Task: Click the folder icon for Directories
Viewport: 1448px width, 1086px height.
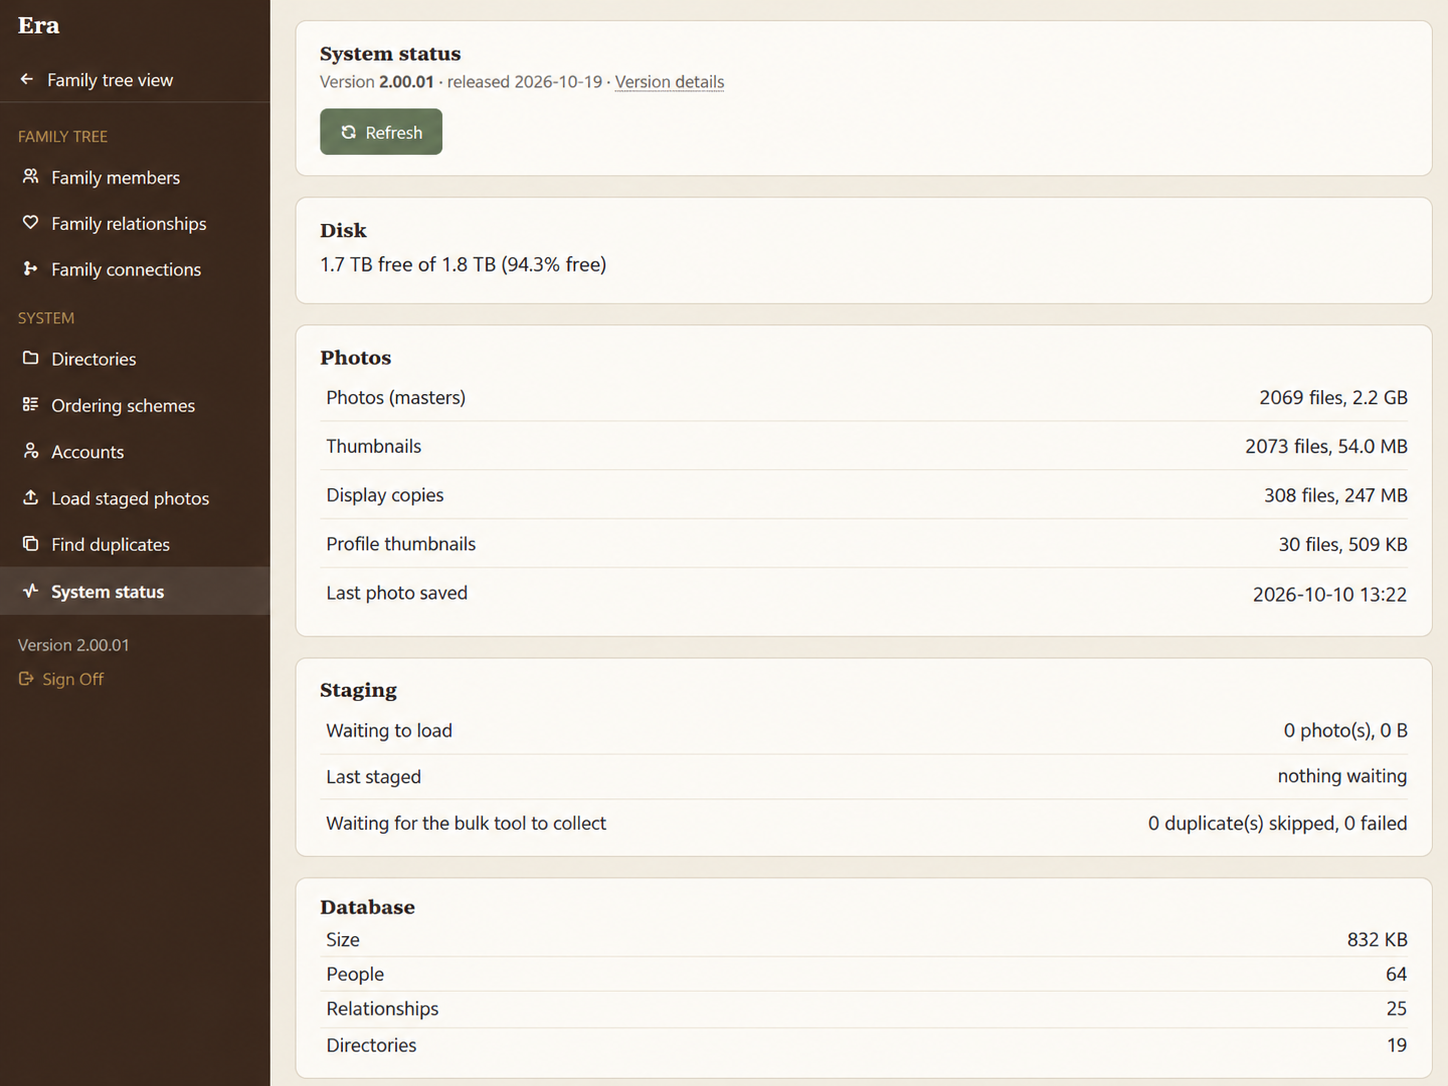Action: 31,358
